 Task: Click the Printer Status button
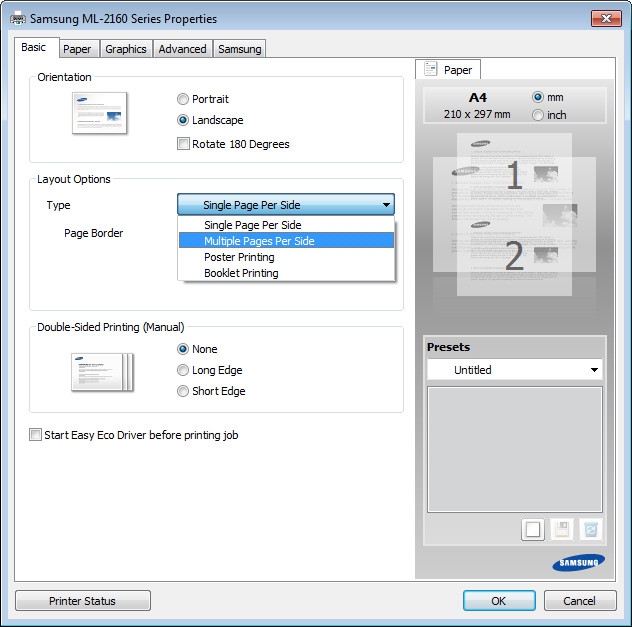(83, 601)
